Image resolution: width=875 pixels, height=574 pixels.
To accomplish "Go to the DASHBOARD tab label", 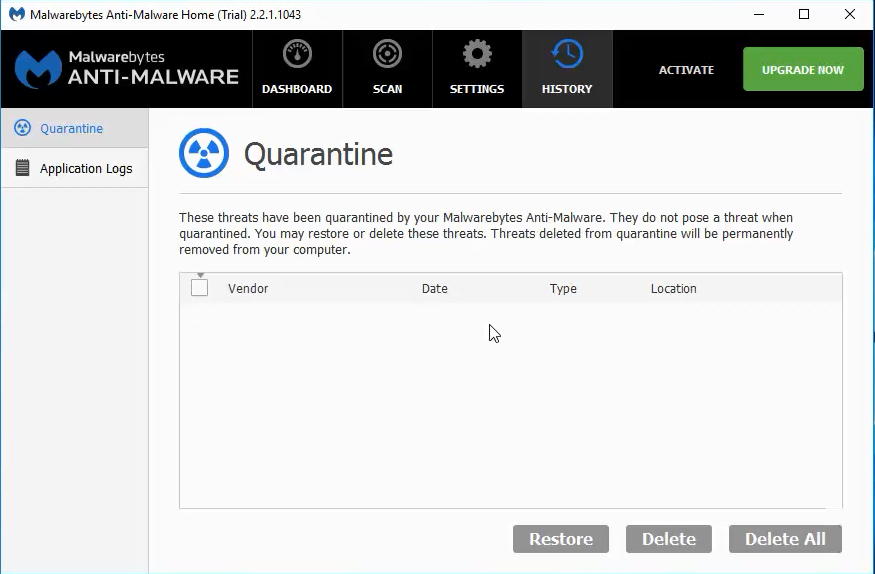I will pos(297,89).
